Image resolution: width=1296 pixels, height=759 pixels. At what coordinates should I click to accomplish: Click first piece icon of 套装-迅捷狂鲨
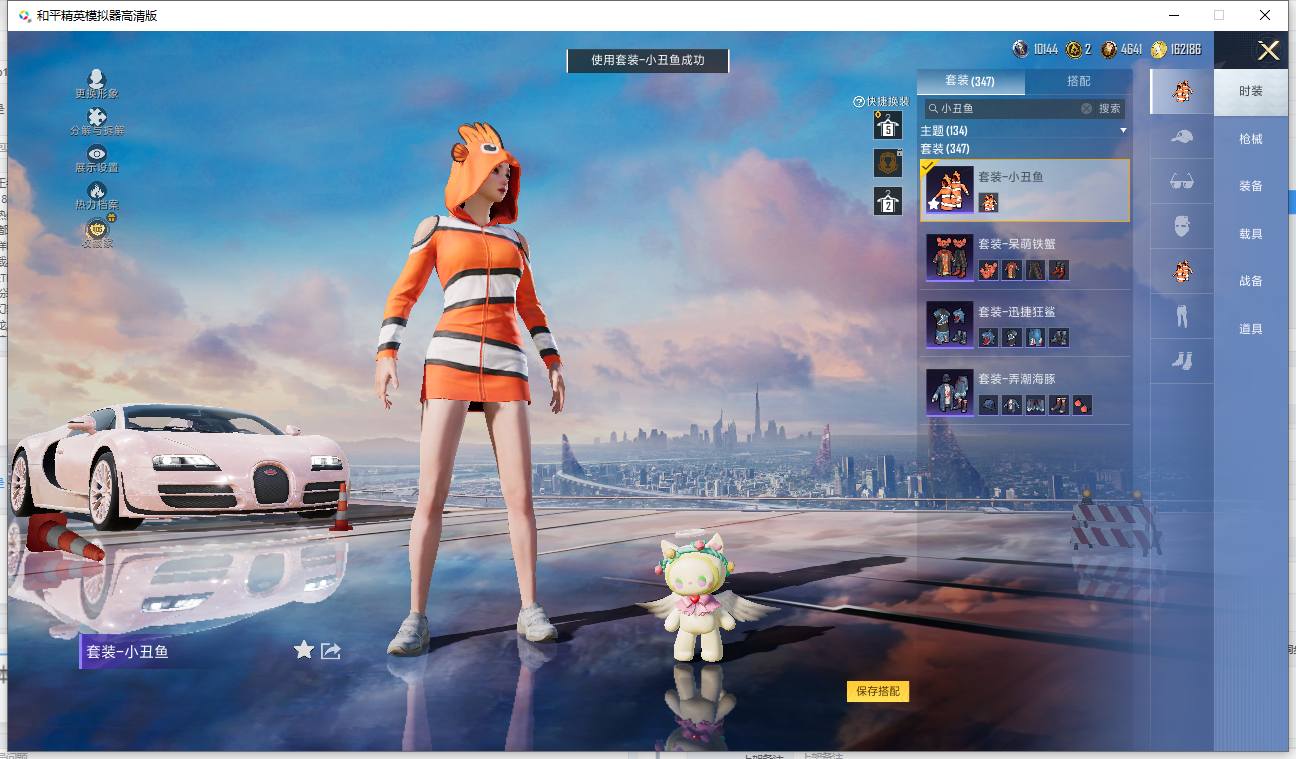tap(988, 337)
